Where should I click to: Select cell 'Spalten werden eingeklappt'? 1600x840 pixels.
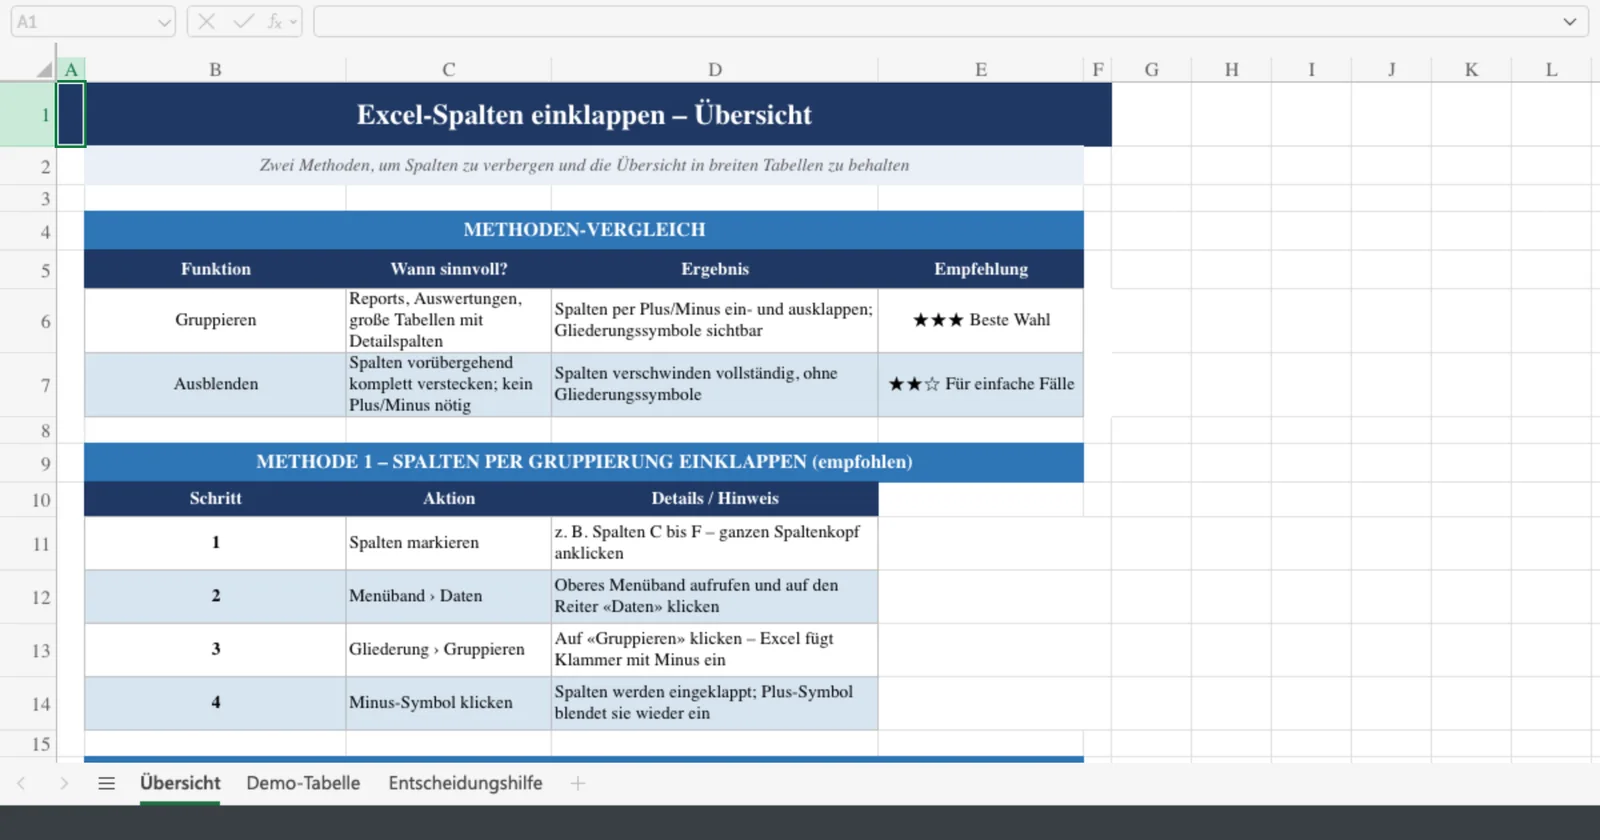[x=715, y=703]
